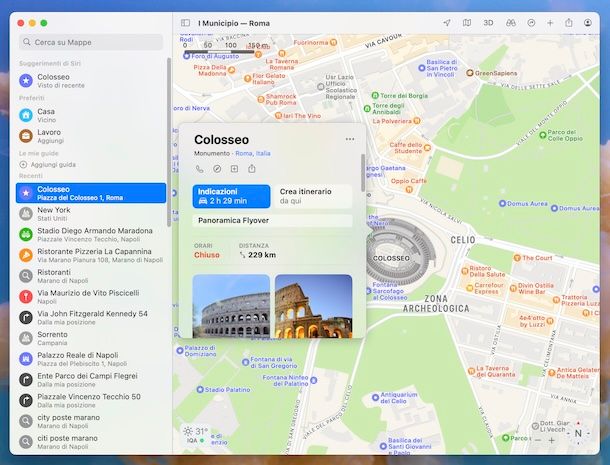The height and width of the screenshot is (465, 610).
Task: Open the map mode selector icon
Action: tap(467, 23)
